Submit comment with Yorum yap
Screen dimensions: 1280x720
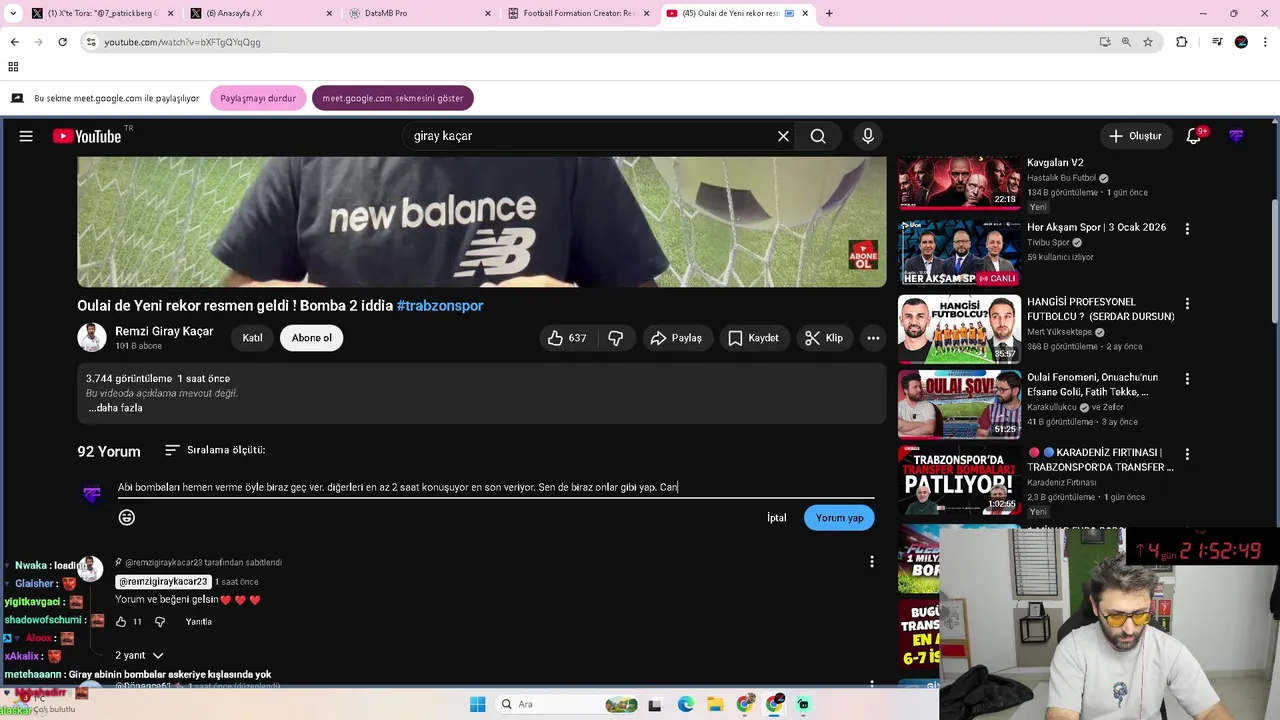click(839, 517)
